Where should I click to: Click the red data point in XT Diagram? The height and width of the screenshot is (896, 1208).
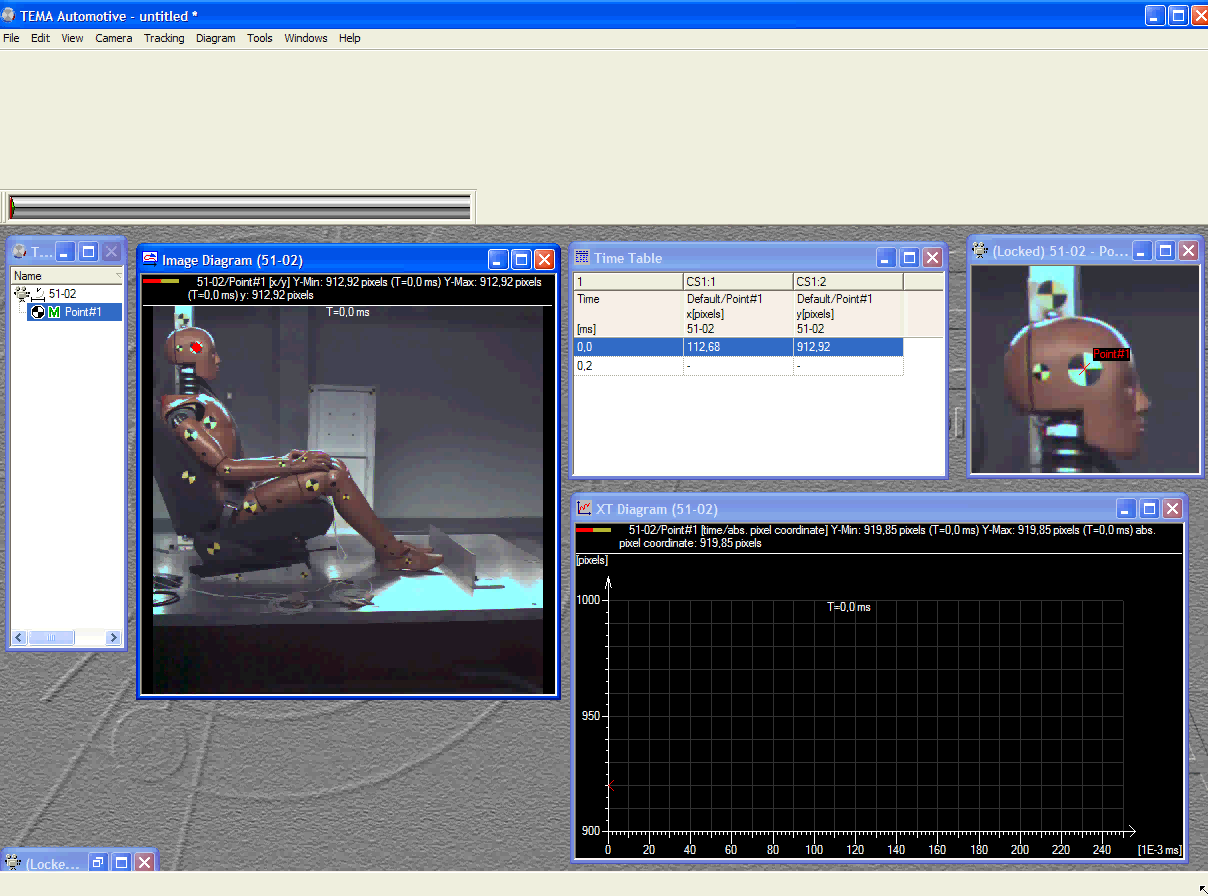pos(609,786)
